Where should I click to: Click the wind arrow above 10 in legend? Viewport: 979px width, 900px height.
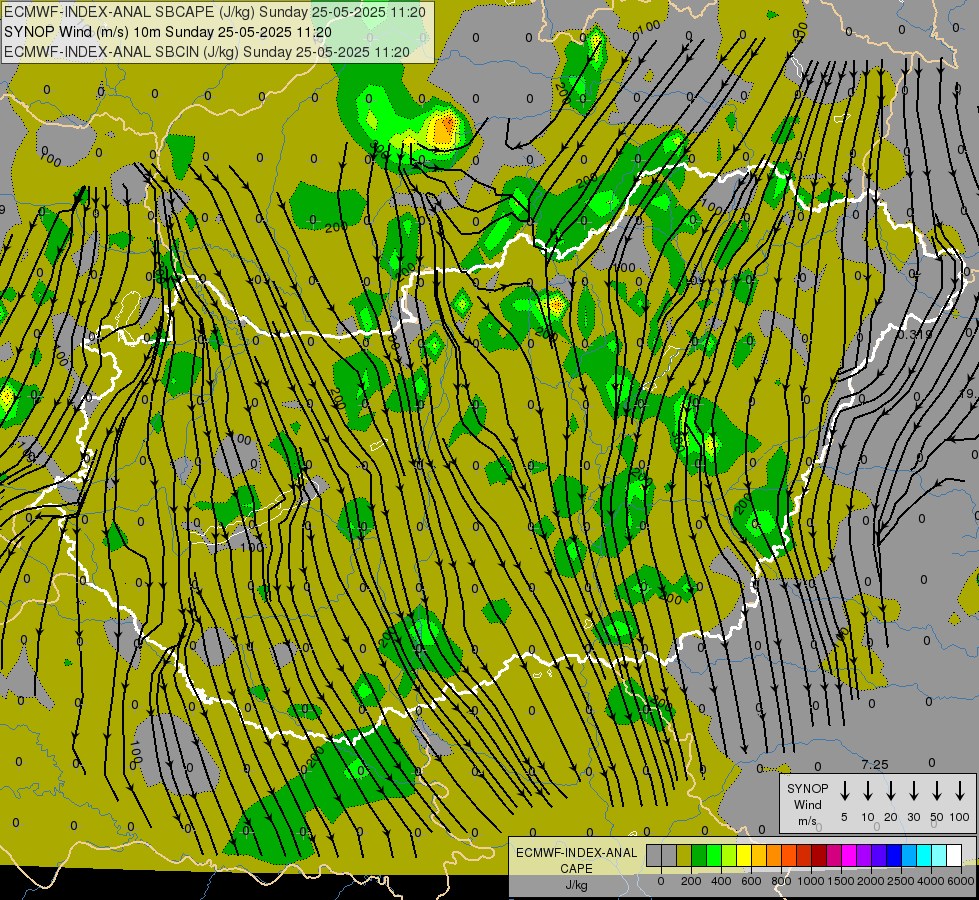(x=867, y=791)
